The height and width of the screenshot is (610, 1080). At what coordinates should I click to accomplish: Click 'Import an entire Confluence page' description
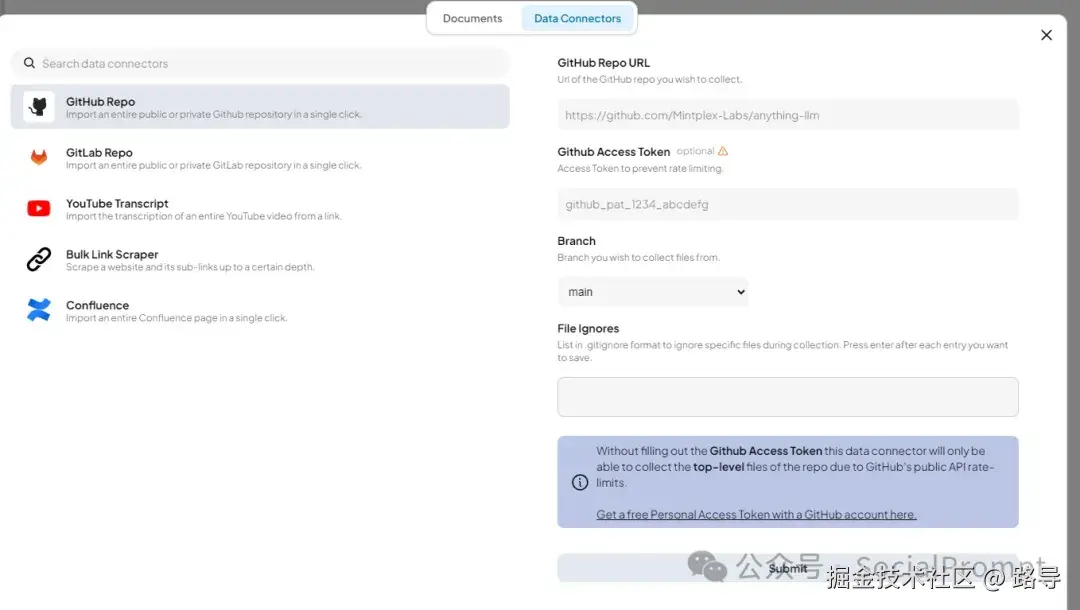[x=176, y=318]
